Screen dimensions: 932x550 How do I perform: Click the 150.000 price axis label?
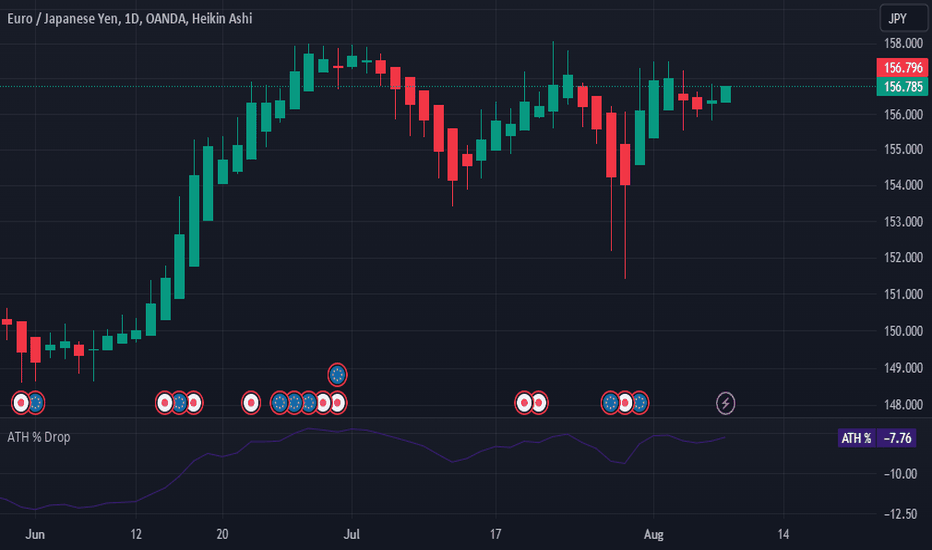pyautogui.click(x=903, y=331)
